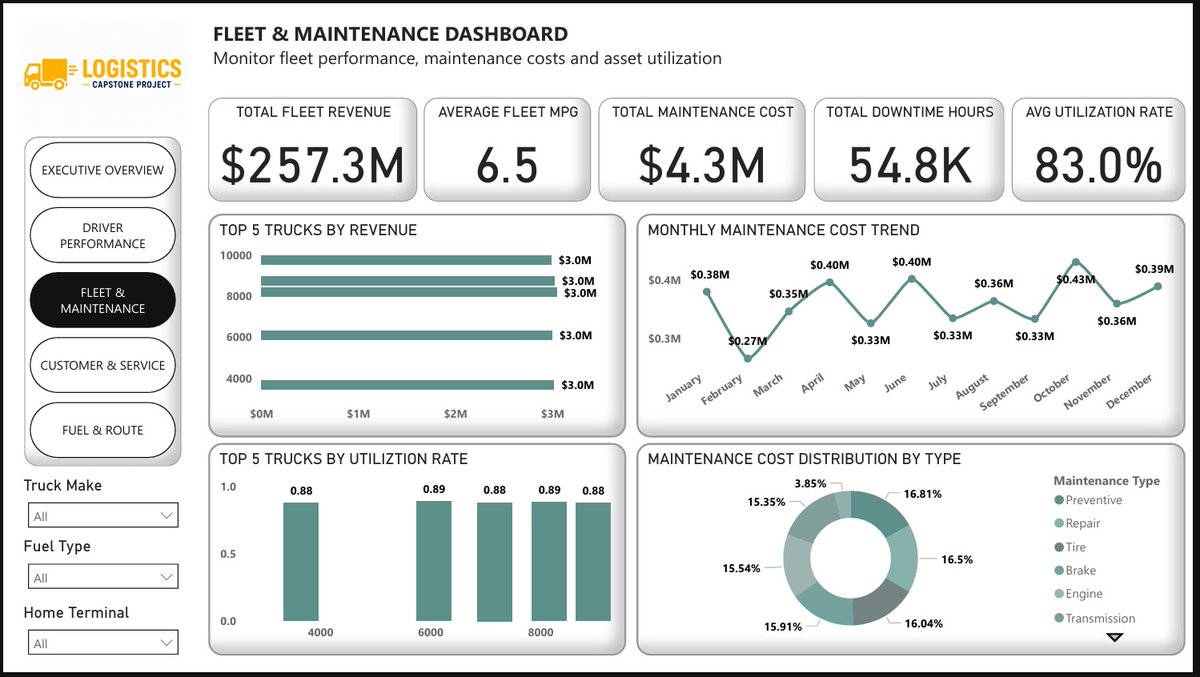Expand more maintenance types with legend arrow
The image size is (1200, 677).
point(1115,638)
